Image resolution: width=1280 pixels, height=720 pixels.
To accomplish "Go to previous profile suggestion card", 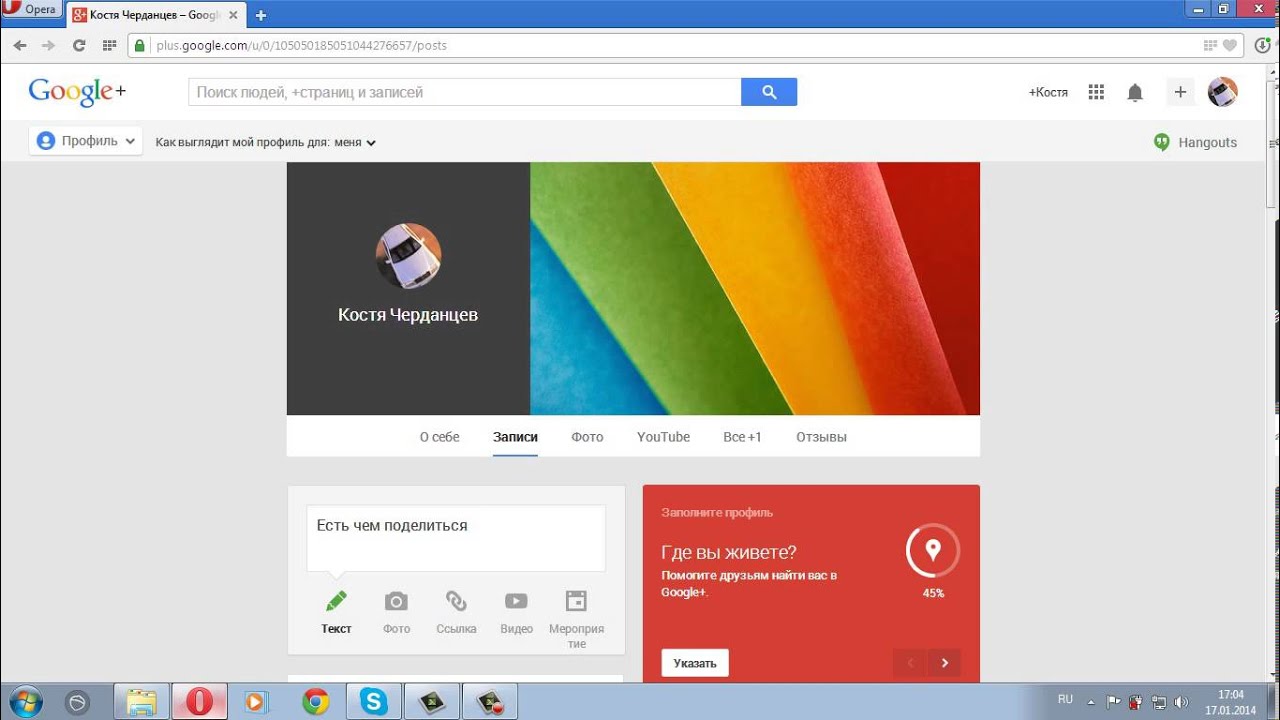I will (910, 663).
